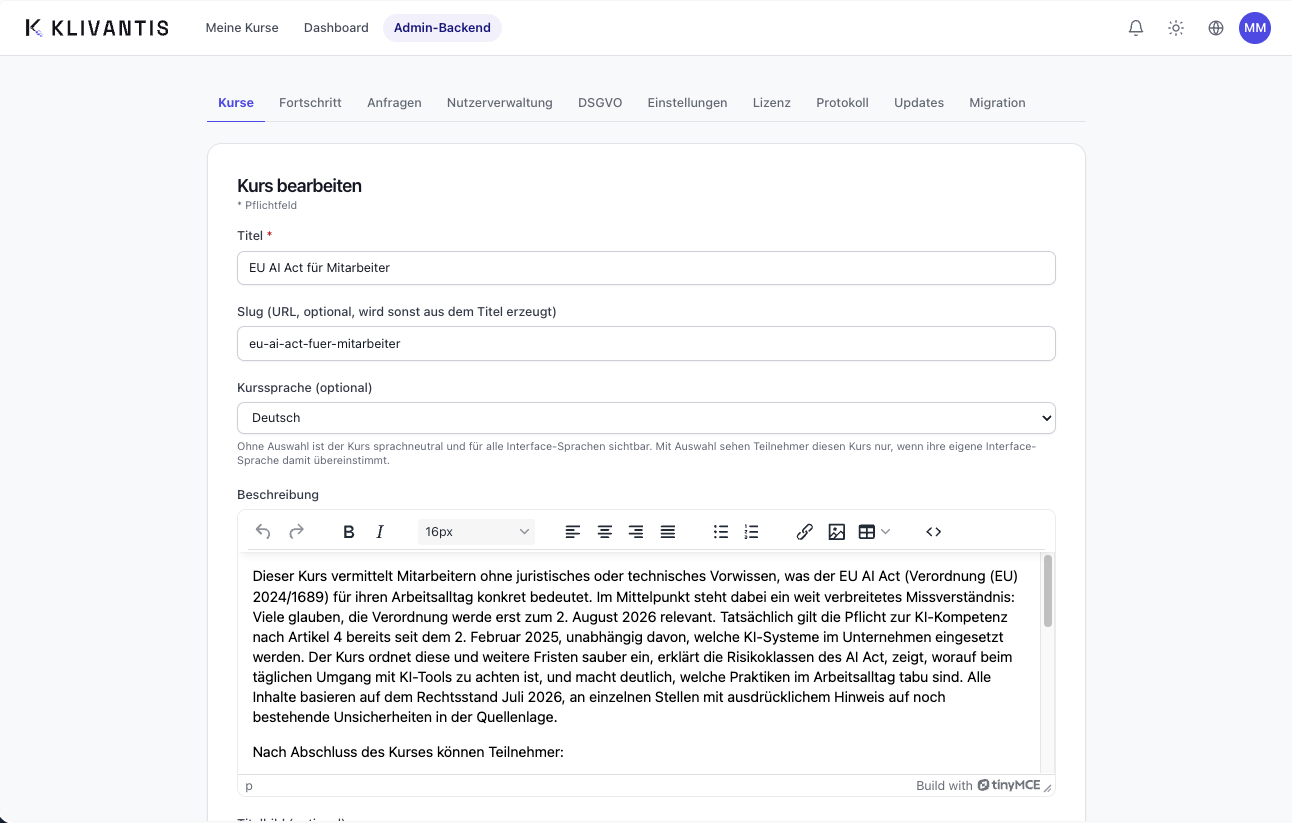This screenshot has height=823, width=1292.
Task: Open the DSGVO tab
Action: 600,103
